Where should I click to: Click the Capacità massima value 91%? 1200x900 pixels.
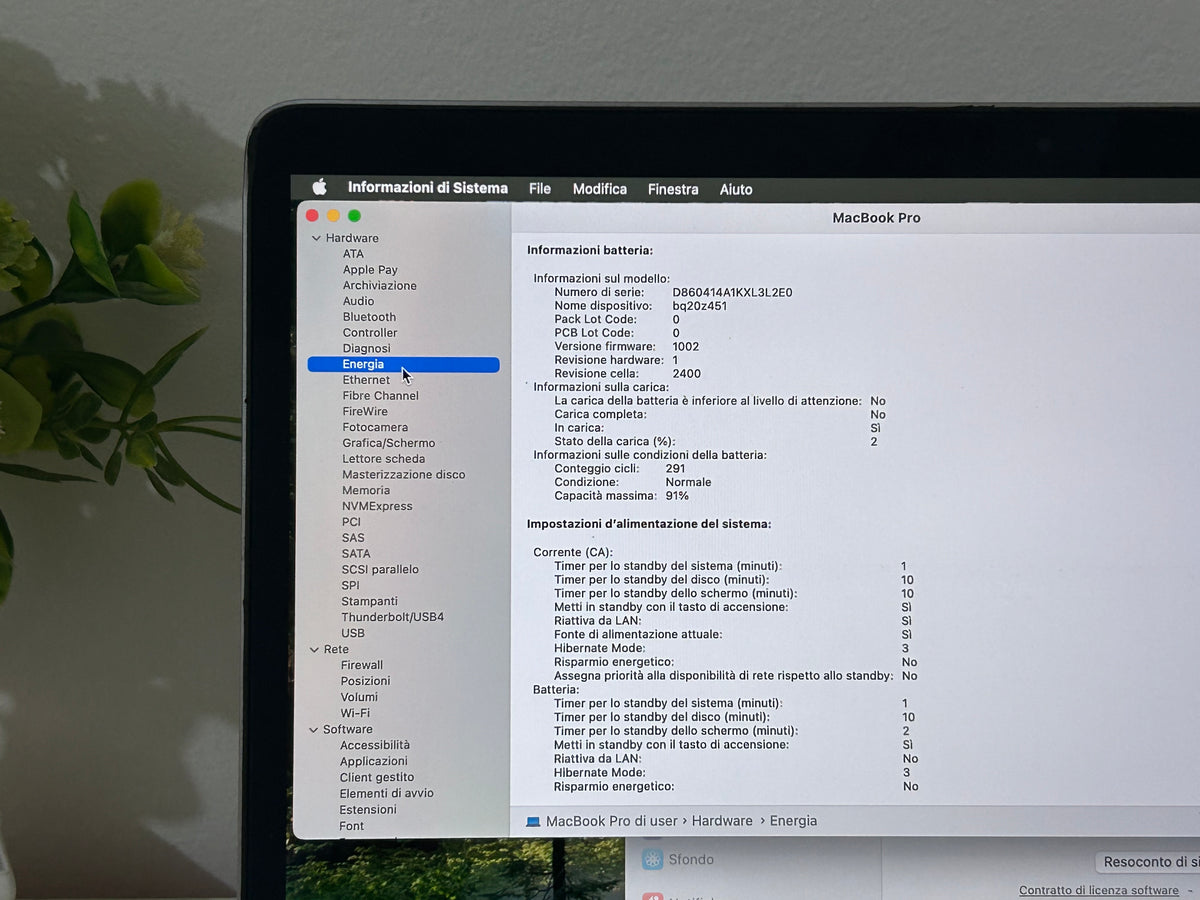(x=677, y=496)
